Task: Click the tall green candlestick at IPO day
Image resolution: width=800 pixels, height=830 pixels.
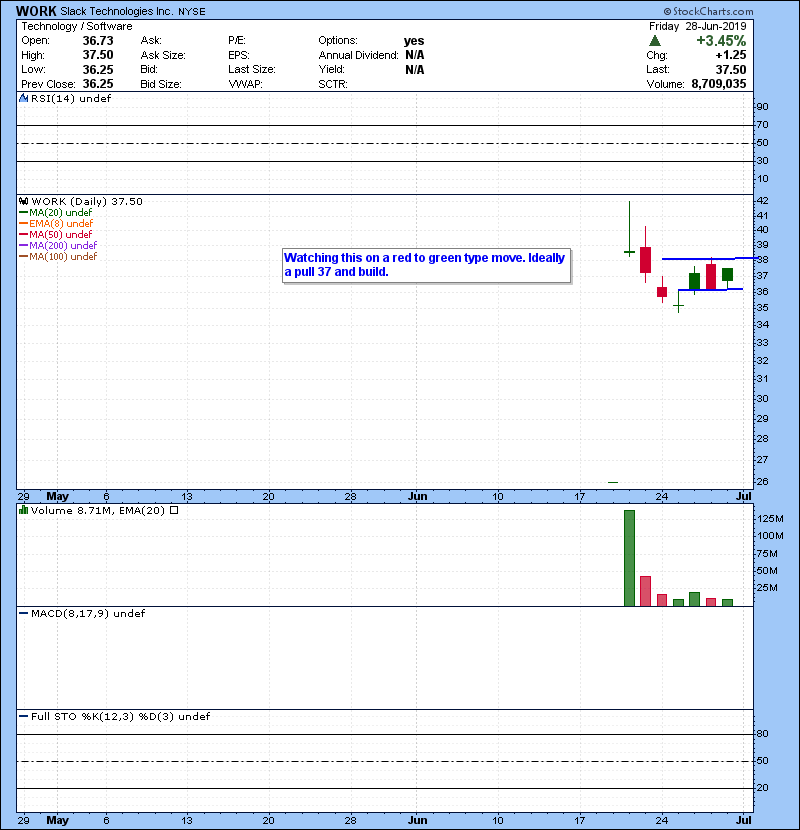Action: (630, 229)
